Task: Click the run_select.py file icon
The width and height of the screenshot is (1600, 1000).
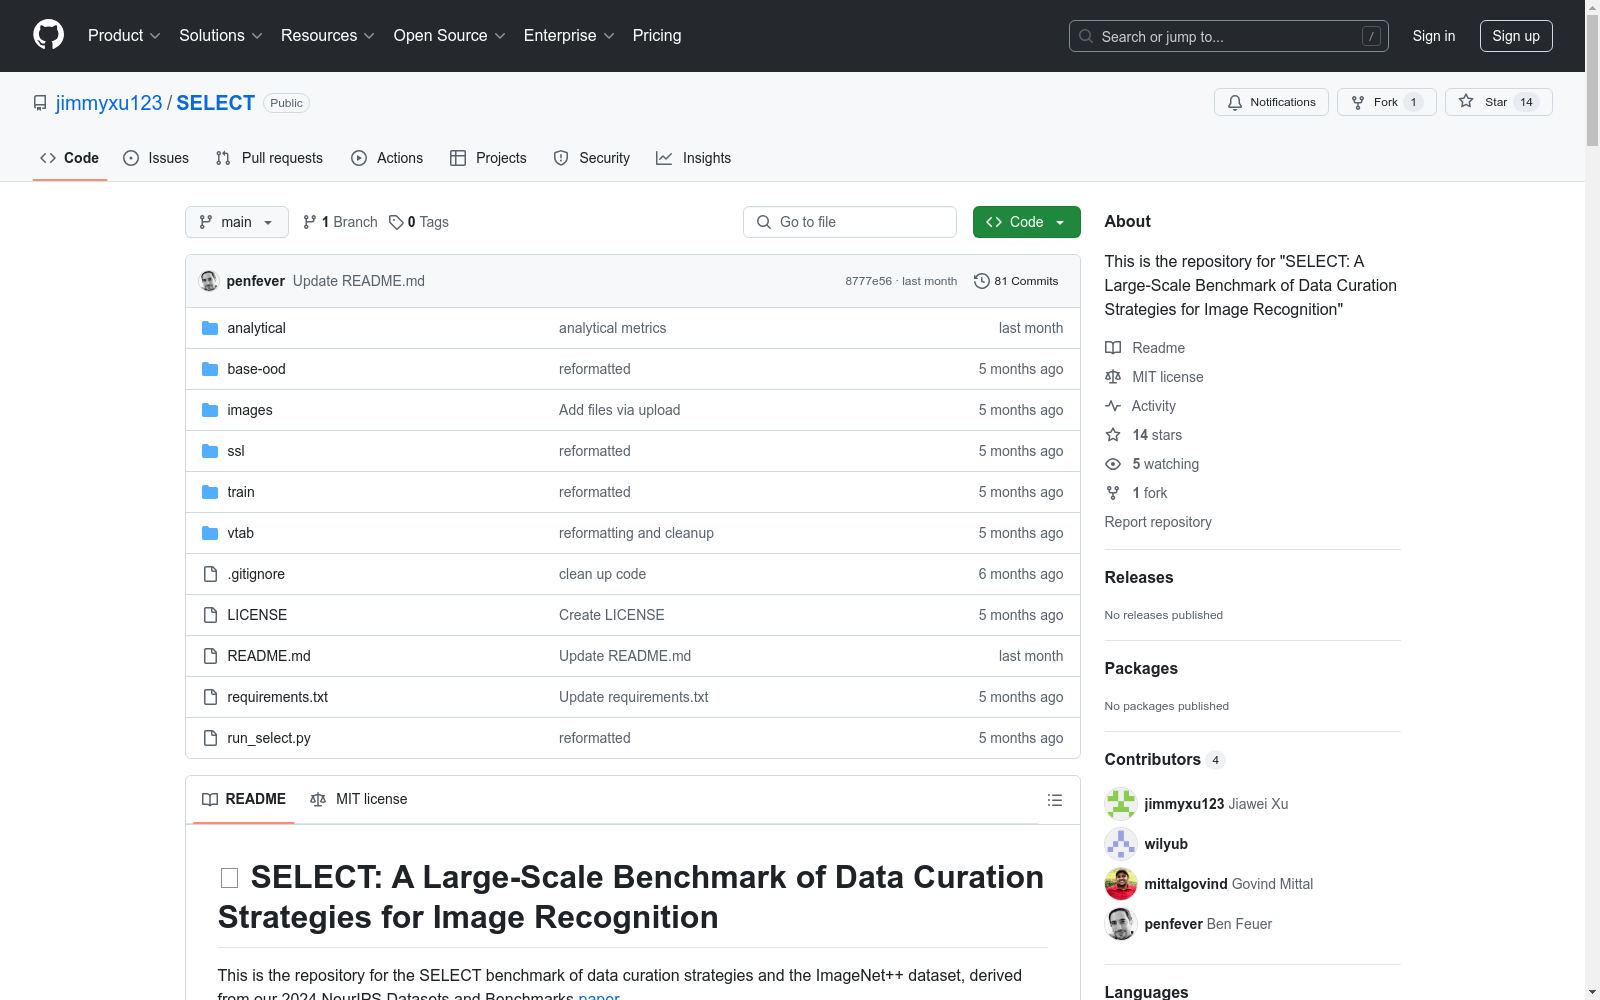Action: point(210,738)
